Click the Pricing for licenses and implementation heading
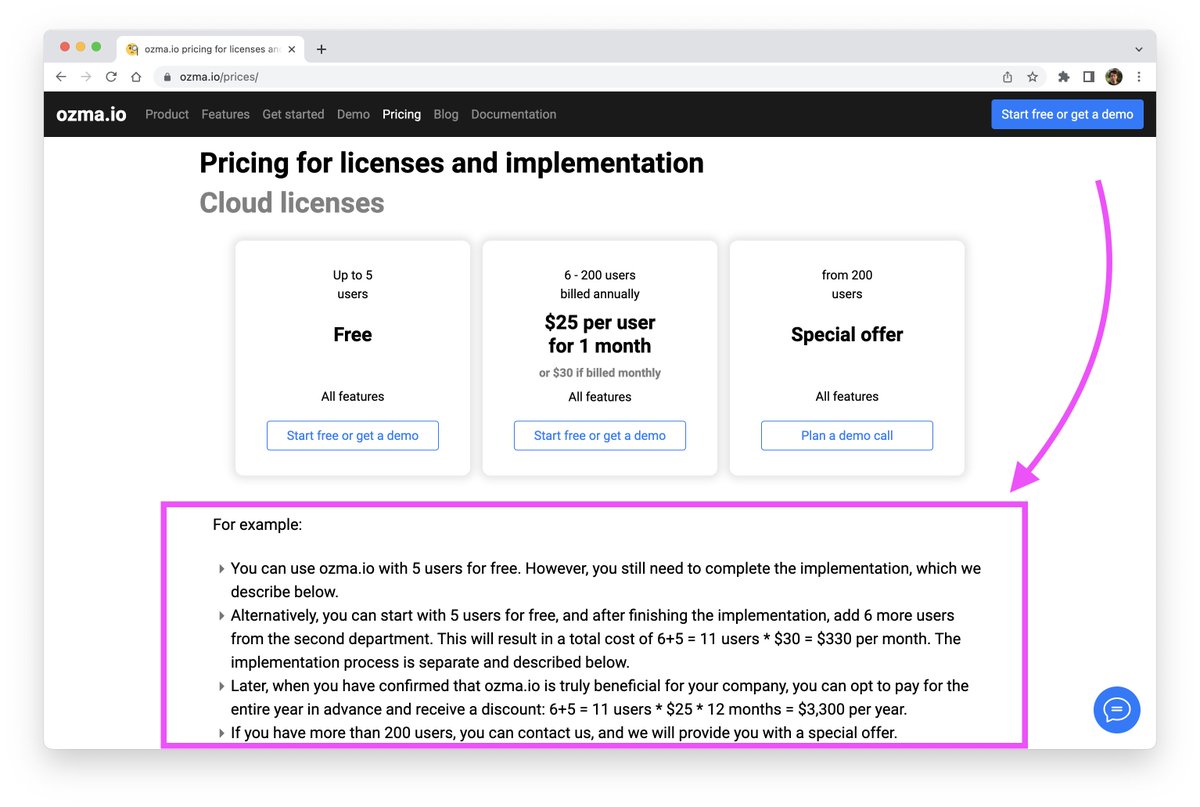Screen dimensions: 1200x807 coord(451,163)
